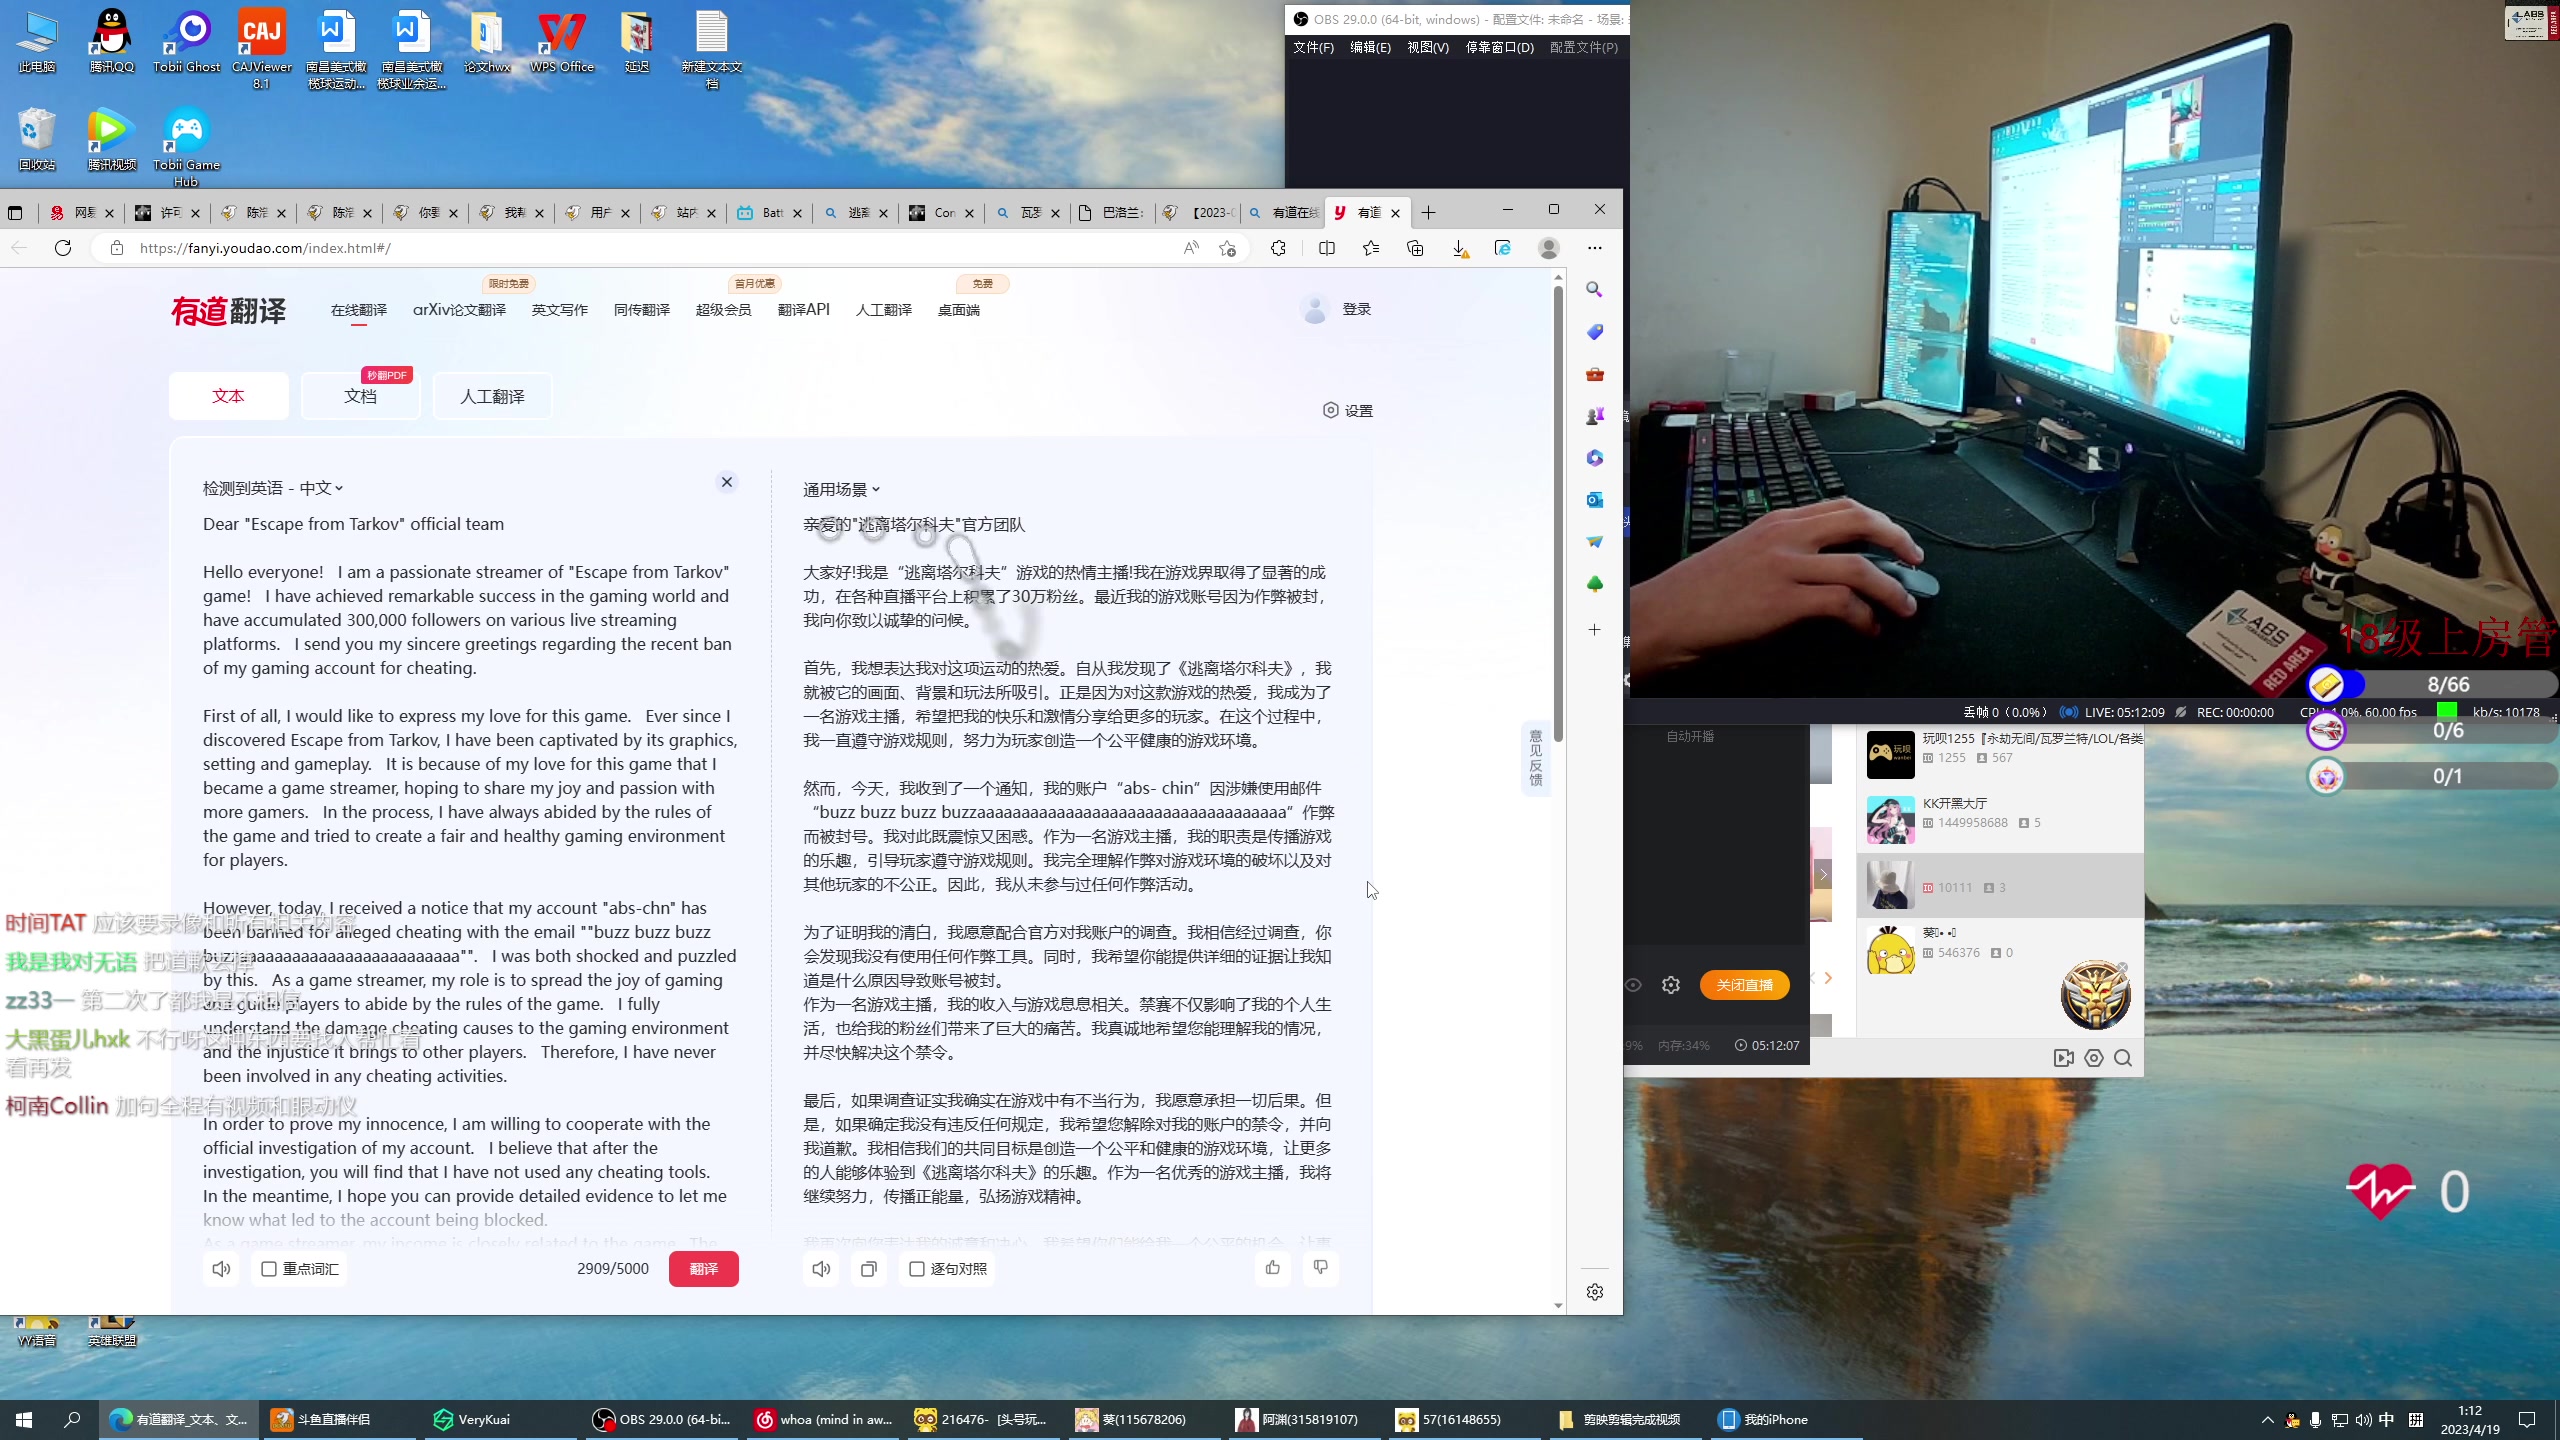
Task: Open Tencent QQ desktop icon
Action: point(111,42)
